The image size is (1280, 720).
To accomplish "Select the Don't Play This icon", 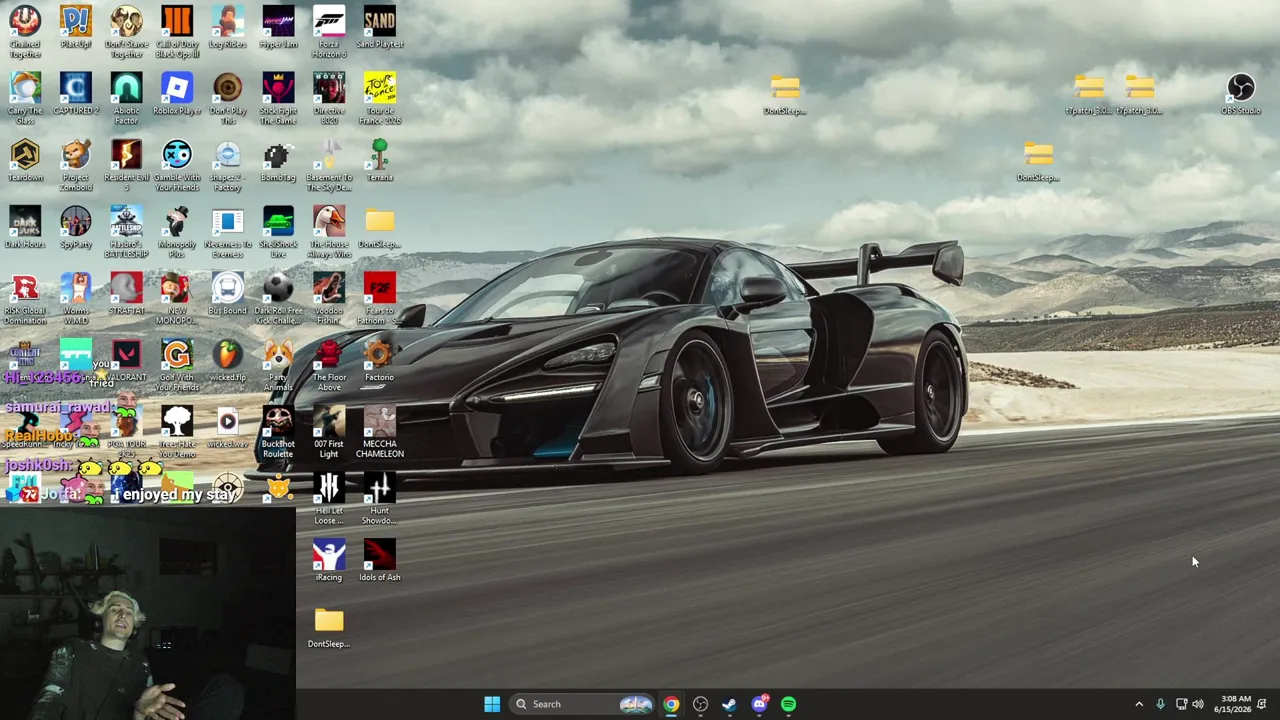I will click(227, 98).
